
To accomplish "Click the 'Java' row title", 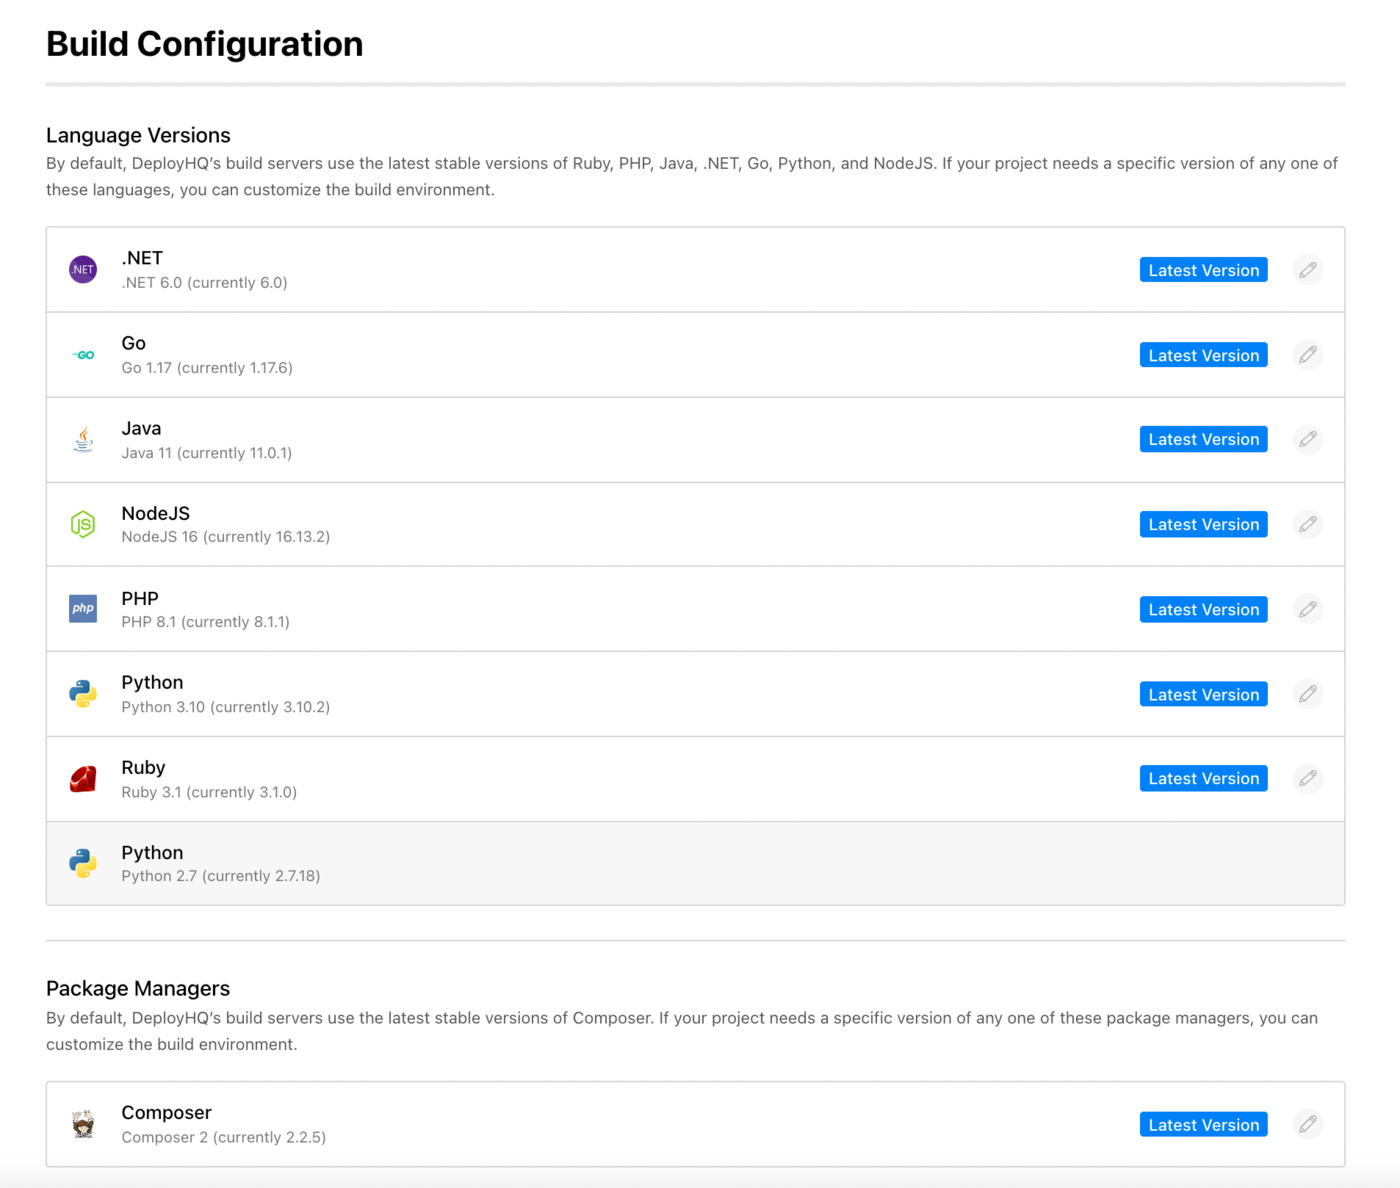I will click(141, 428).
